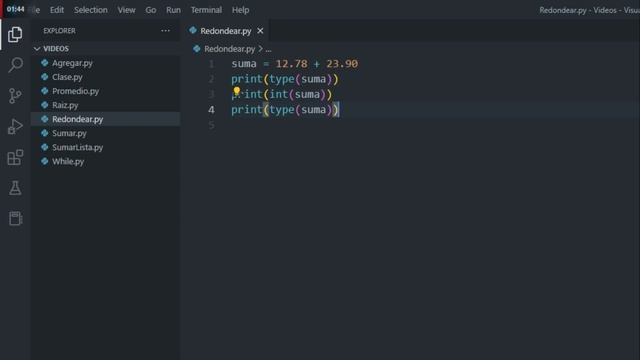Image resolution: width=640 pixels, height=360 pixels.
Task: Open the Selection menu
Action: [x=91, y=10]
